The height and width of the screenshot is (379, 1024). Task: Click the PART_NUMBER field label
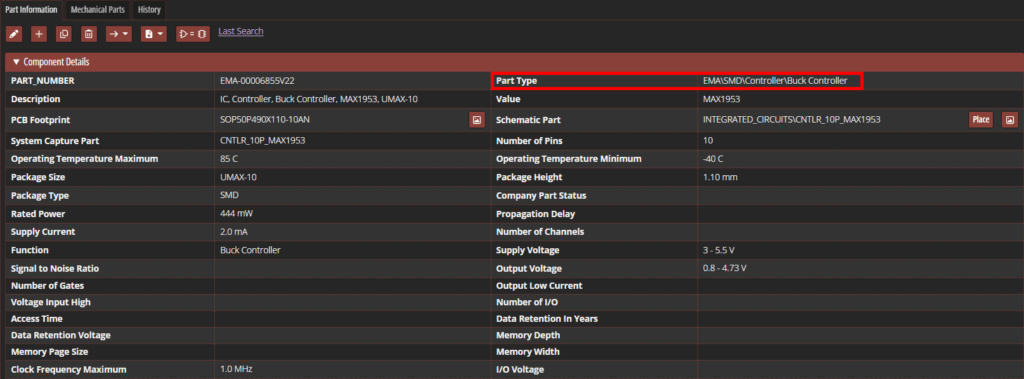tap(42, 81)
